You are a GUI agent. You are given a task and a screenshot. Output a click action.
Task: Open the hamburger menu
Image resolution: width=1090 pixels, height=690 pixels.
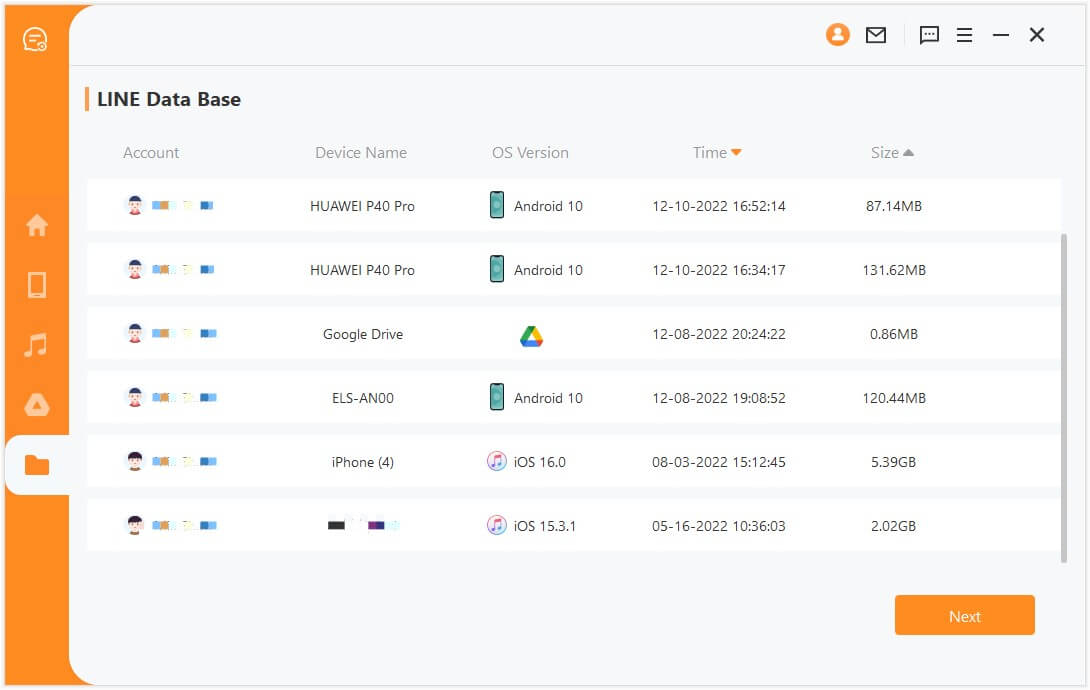click(964, 35)
